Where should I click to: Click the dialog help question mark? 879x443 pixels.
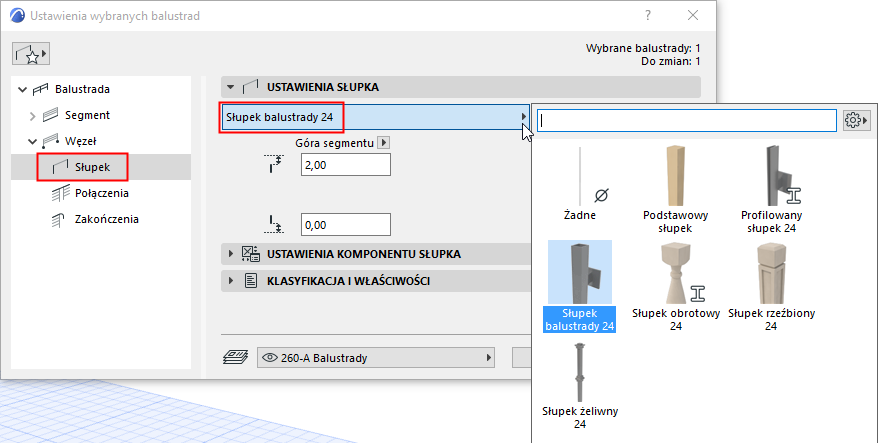click(648, 16)
